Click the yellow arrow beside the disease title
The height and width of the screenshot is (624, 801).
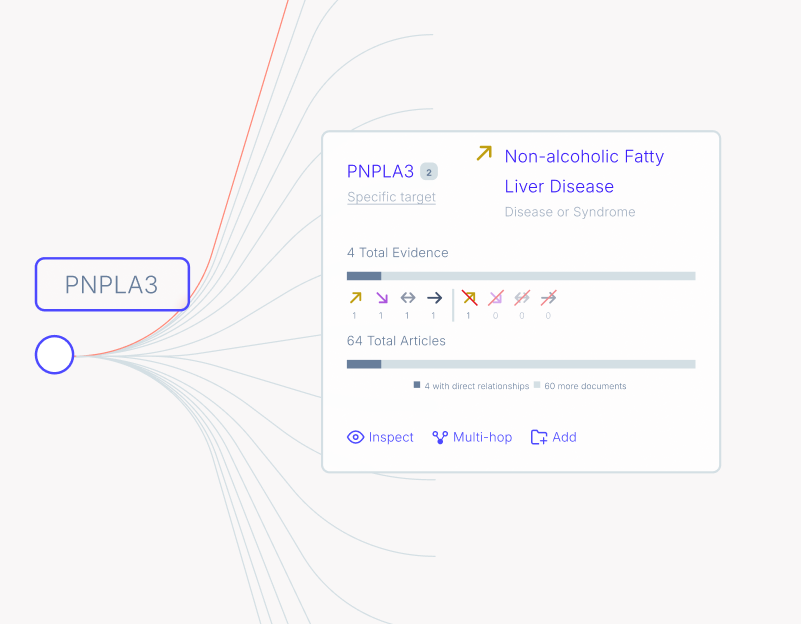(x=484, y=153)
